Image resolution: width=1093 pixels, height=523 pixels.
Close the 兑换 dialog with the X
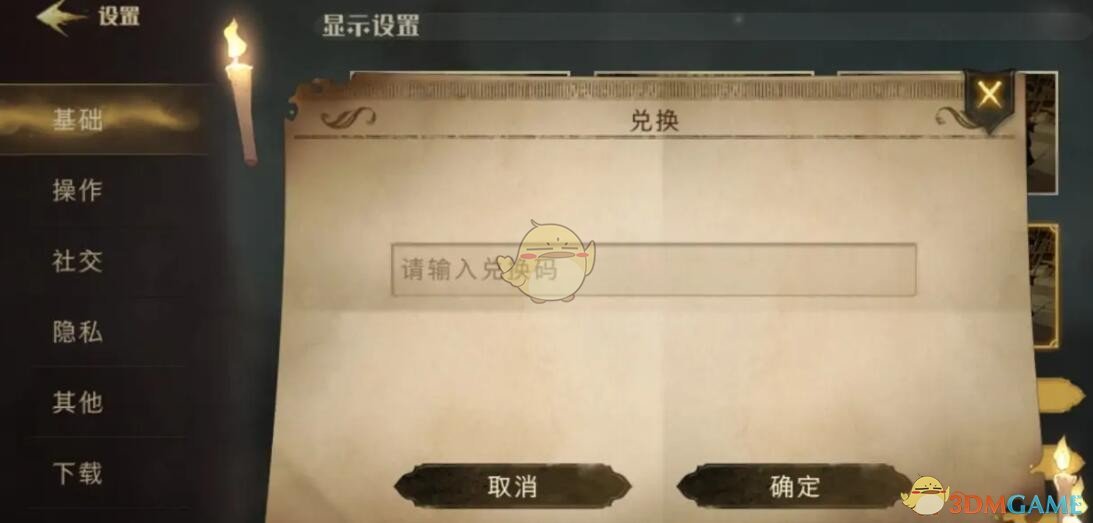989,95
